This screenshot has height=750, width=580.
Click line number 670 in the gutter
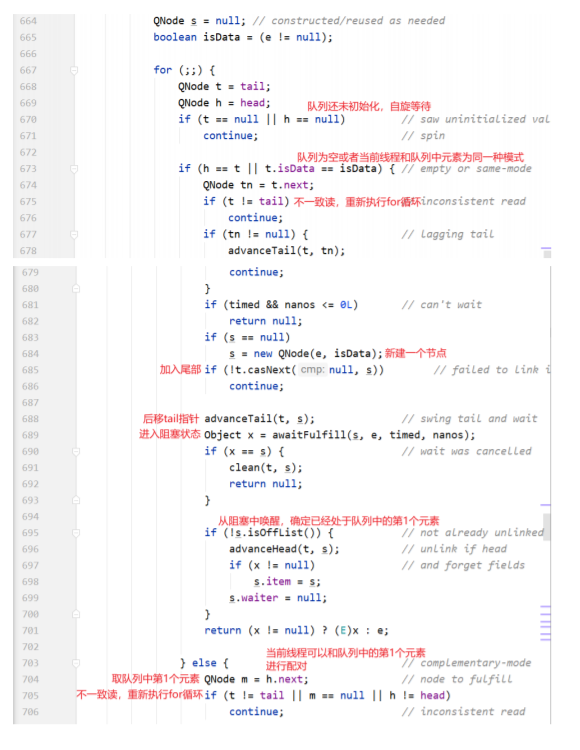28,120
